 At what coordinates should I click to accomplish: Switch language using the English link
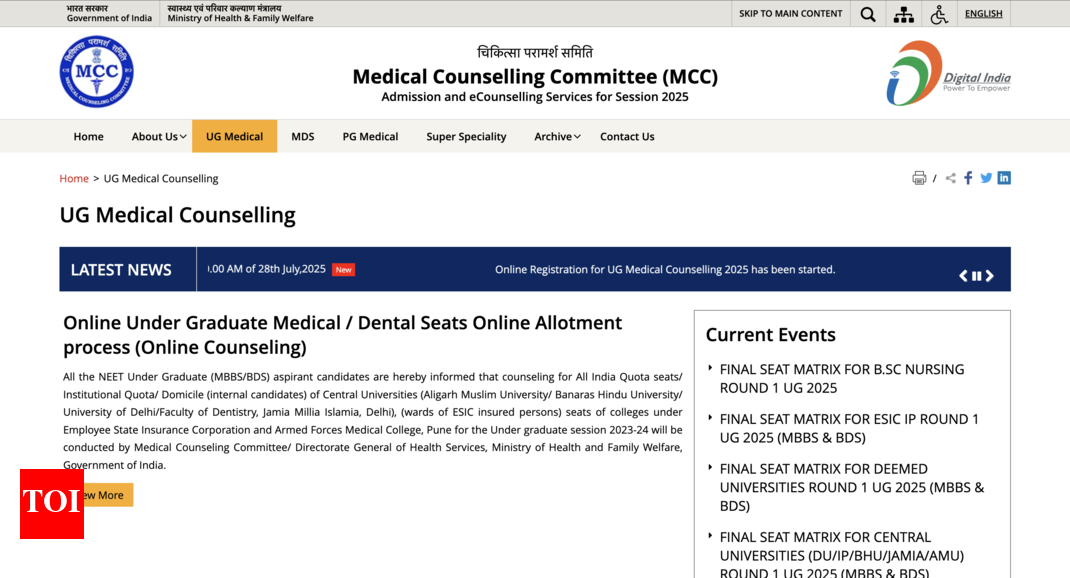(x=983, y=13)
